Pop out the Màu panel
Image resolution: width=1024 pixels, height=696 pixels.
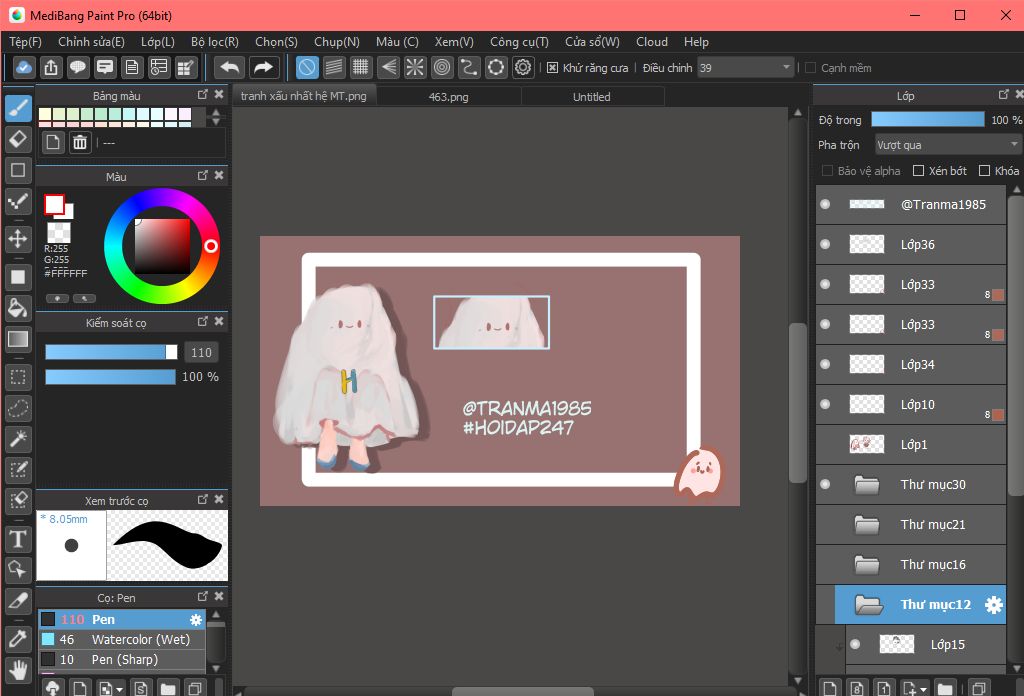coord(202,175)
